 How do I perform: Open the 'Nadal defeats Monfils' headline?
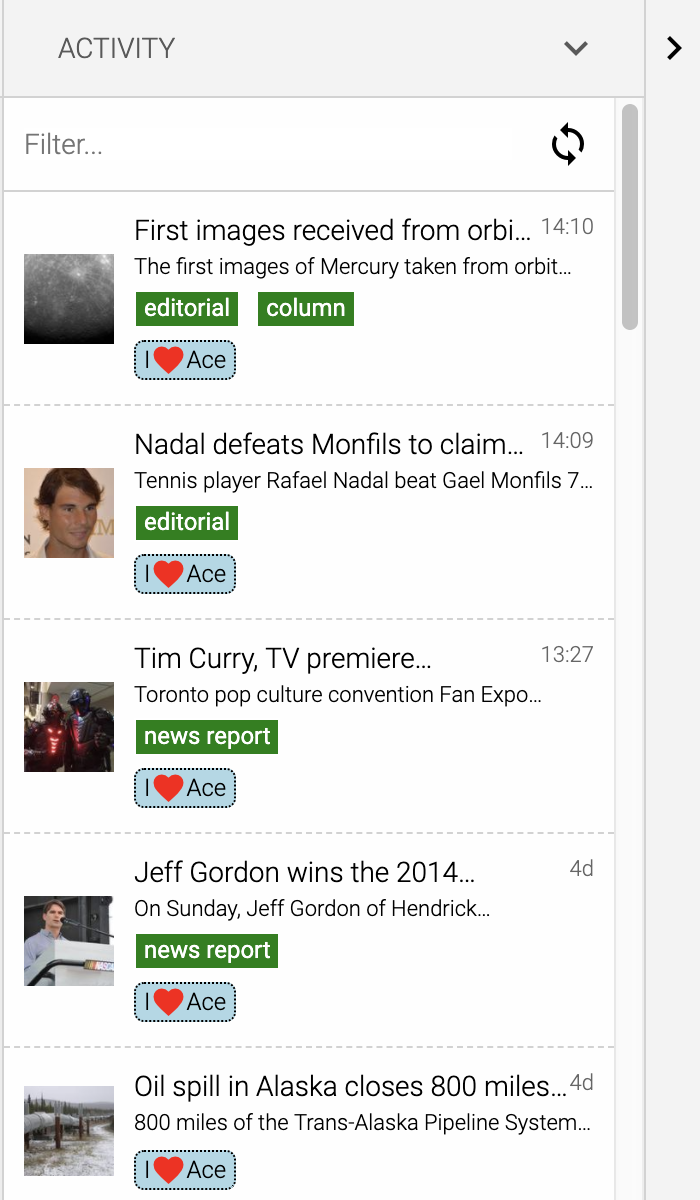[x=328, y=444]
